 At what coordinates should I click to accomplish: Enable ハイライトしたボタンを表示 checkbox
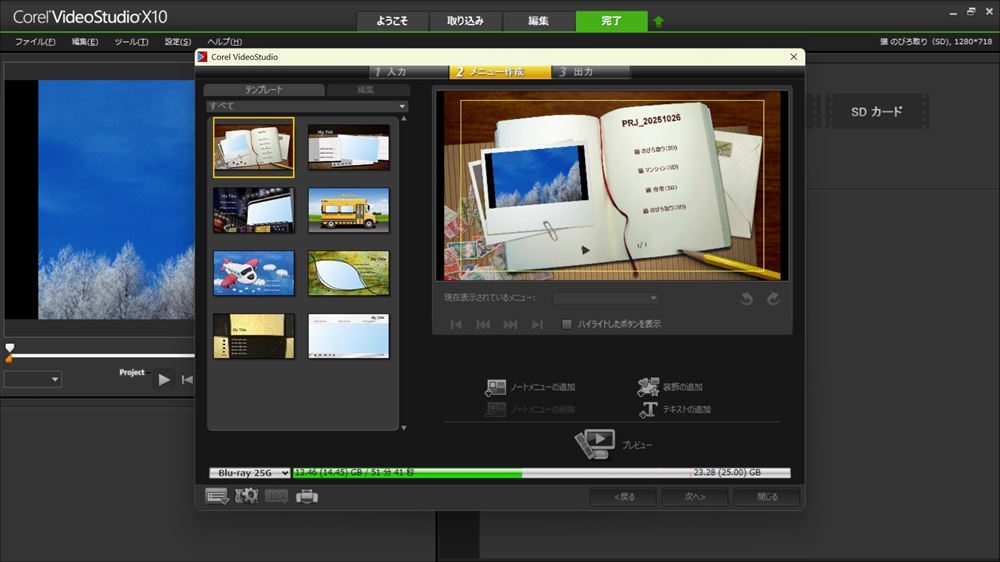point(567,324)
